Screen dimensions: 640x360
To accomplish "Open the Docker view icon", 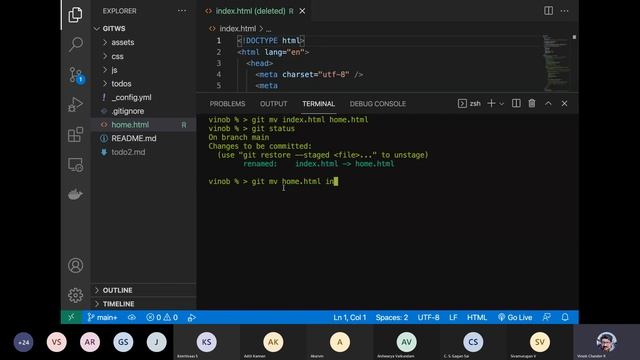I will point(76,194).
